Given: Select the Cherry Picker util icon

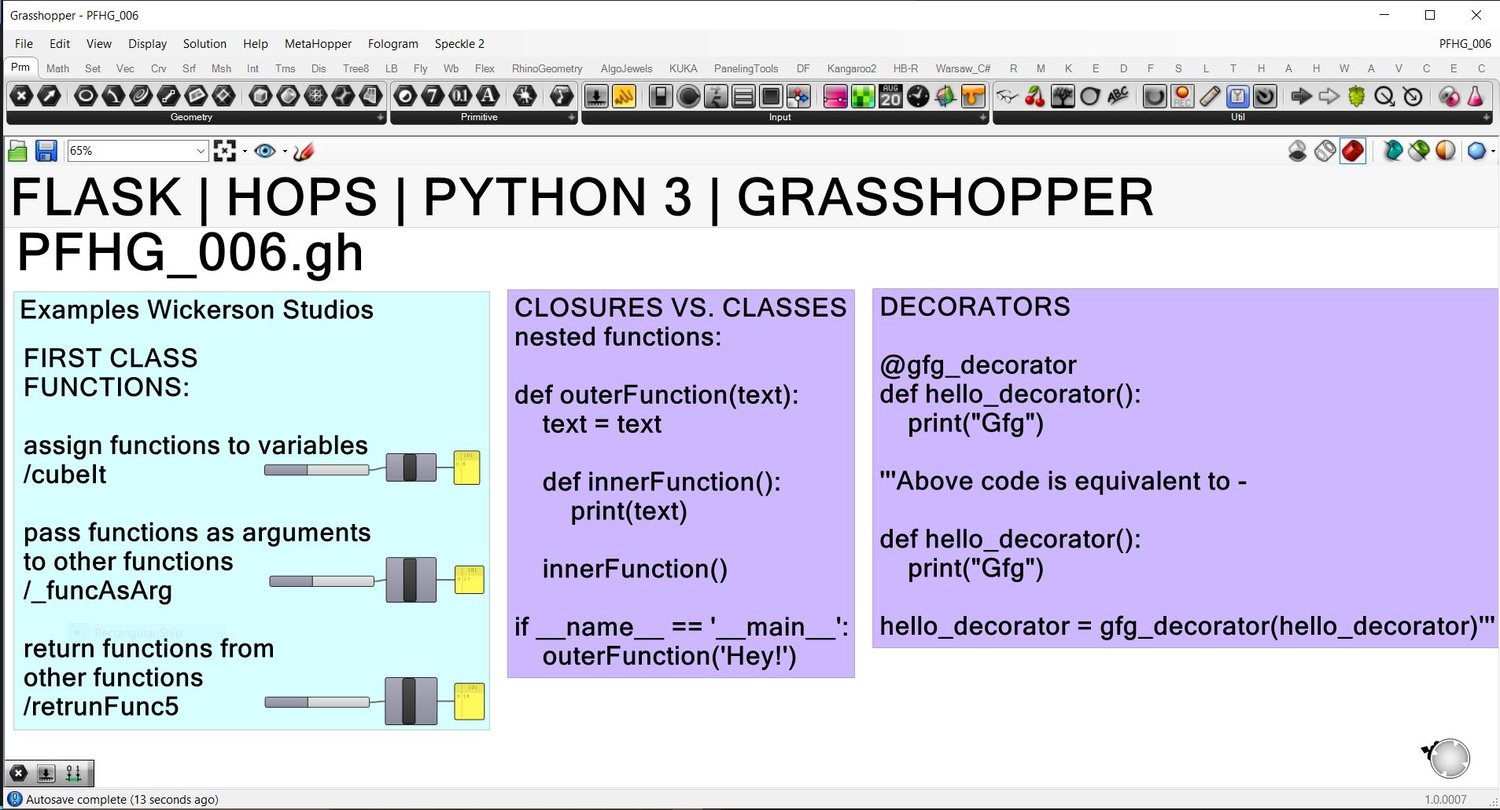Looking at the screenshot, I should [1035, 96].
